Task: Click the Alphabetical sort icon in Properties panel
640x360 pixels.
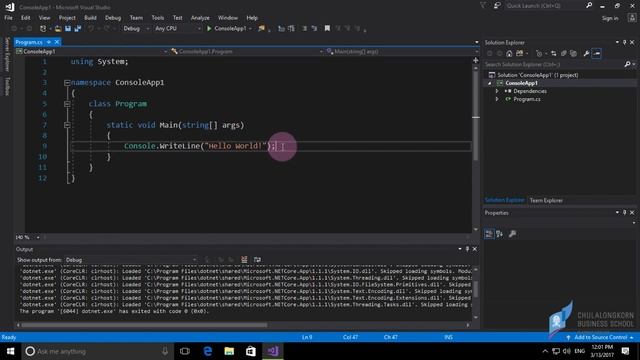Action: pos(499,234)
